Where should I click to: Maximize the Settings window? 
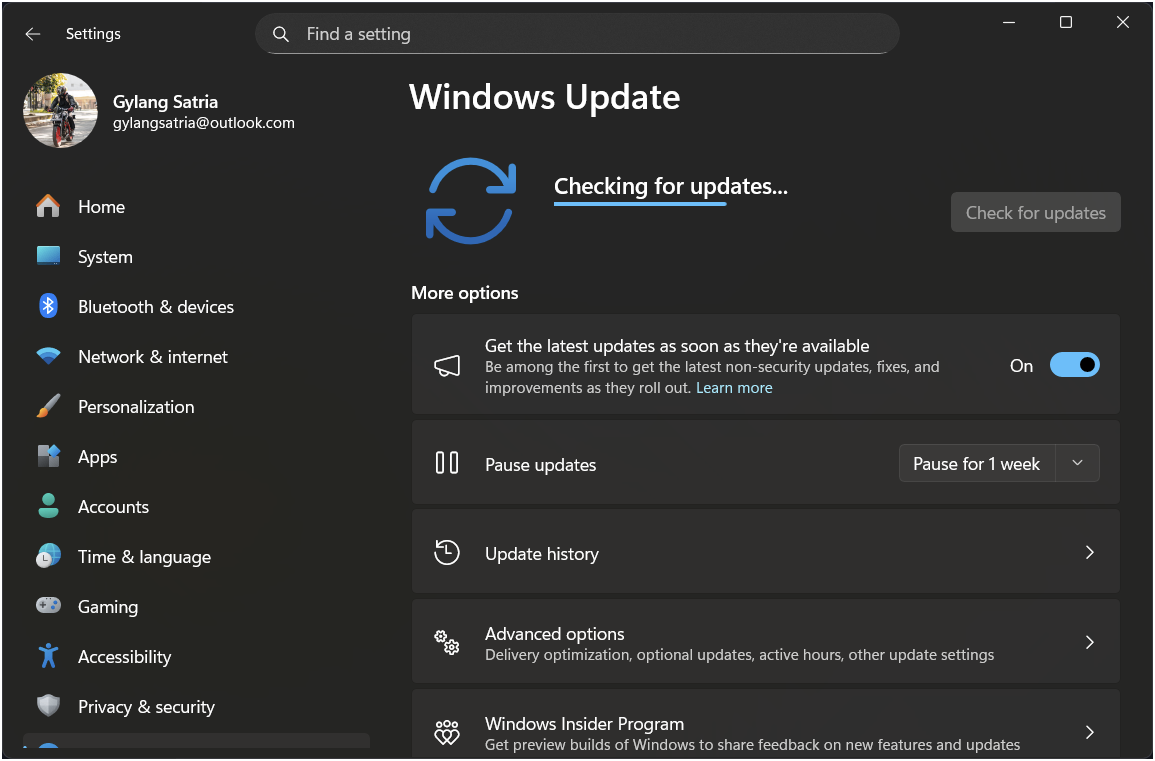pos(1066,22)
